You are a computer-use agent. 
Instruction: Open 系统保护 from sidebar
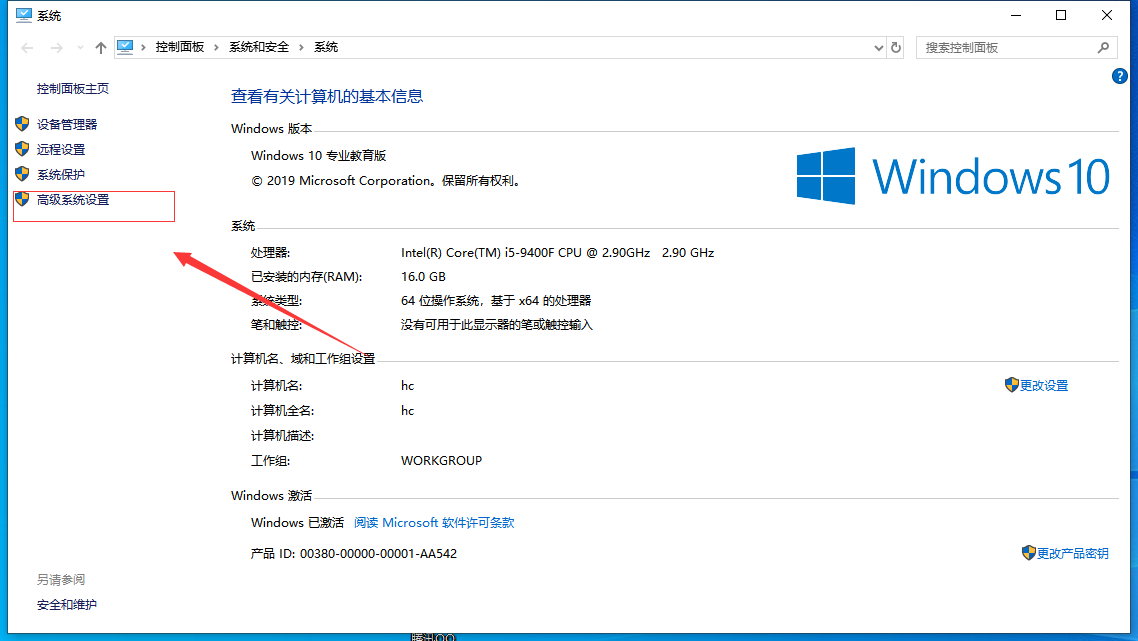(61, 175)
